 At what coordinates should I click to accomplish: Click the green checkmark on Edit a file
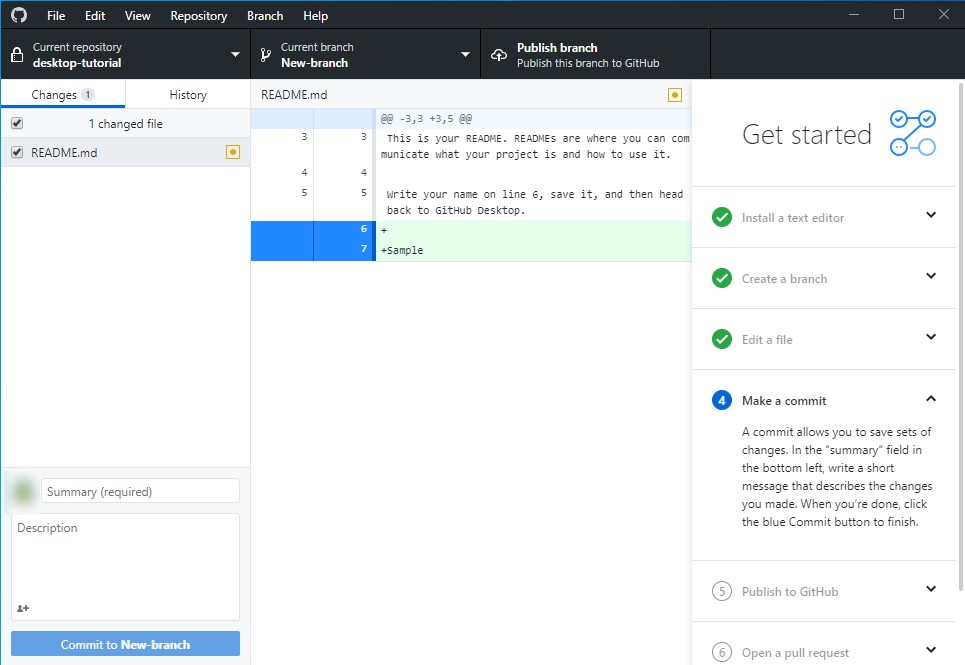tap(721, 339)
